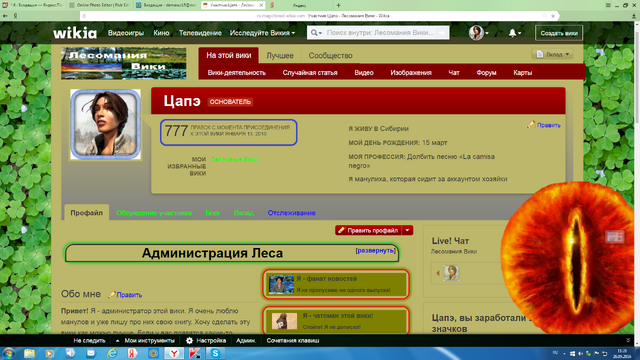The width and height of the screenshot is (640, 360).
Task: Click the Сочетания клавиш toolbar link
Action: pos(293,340)
